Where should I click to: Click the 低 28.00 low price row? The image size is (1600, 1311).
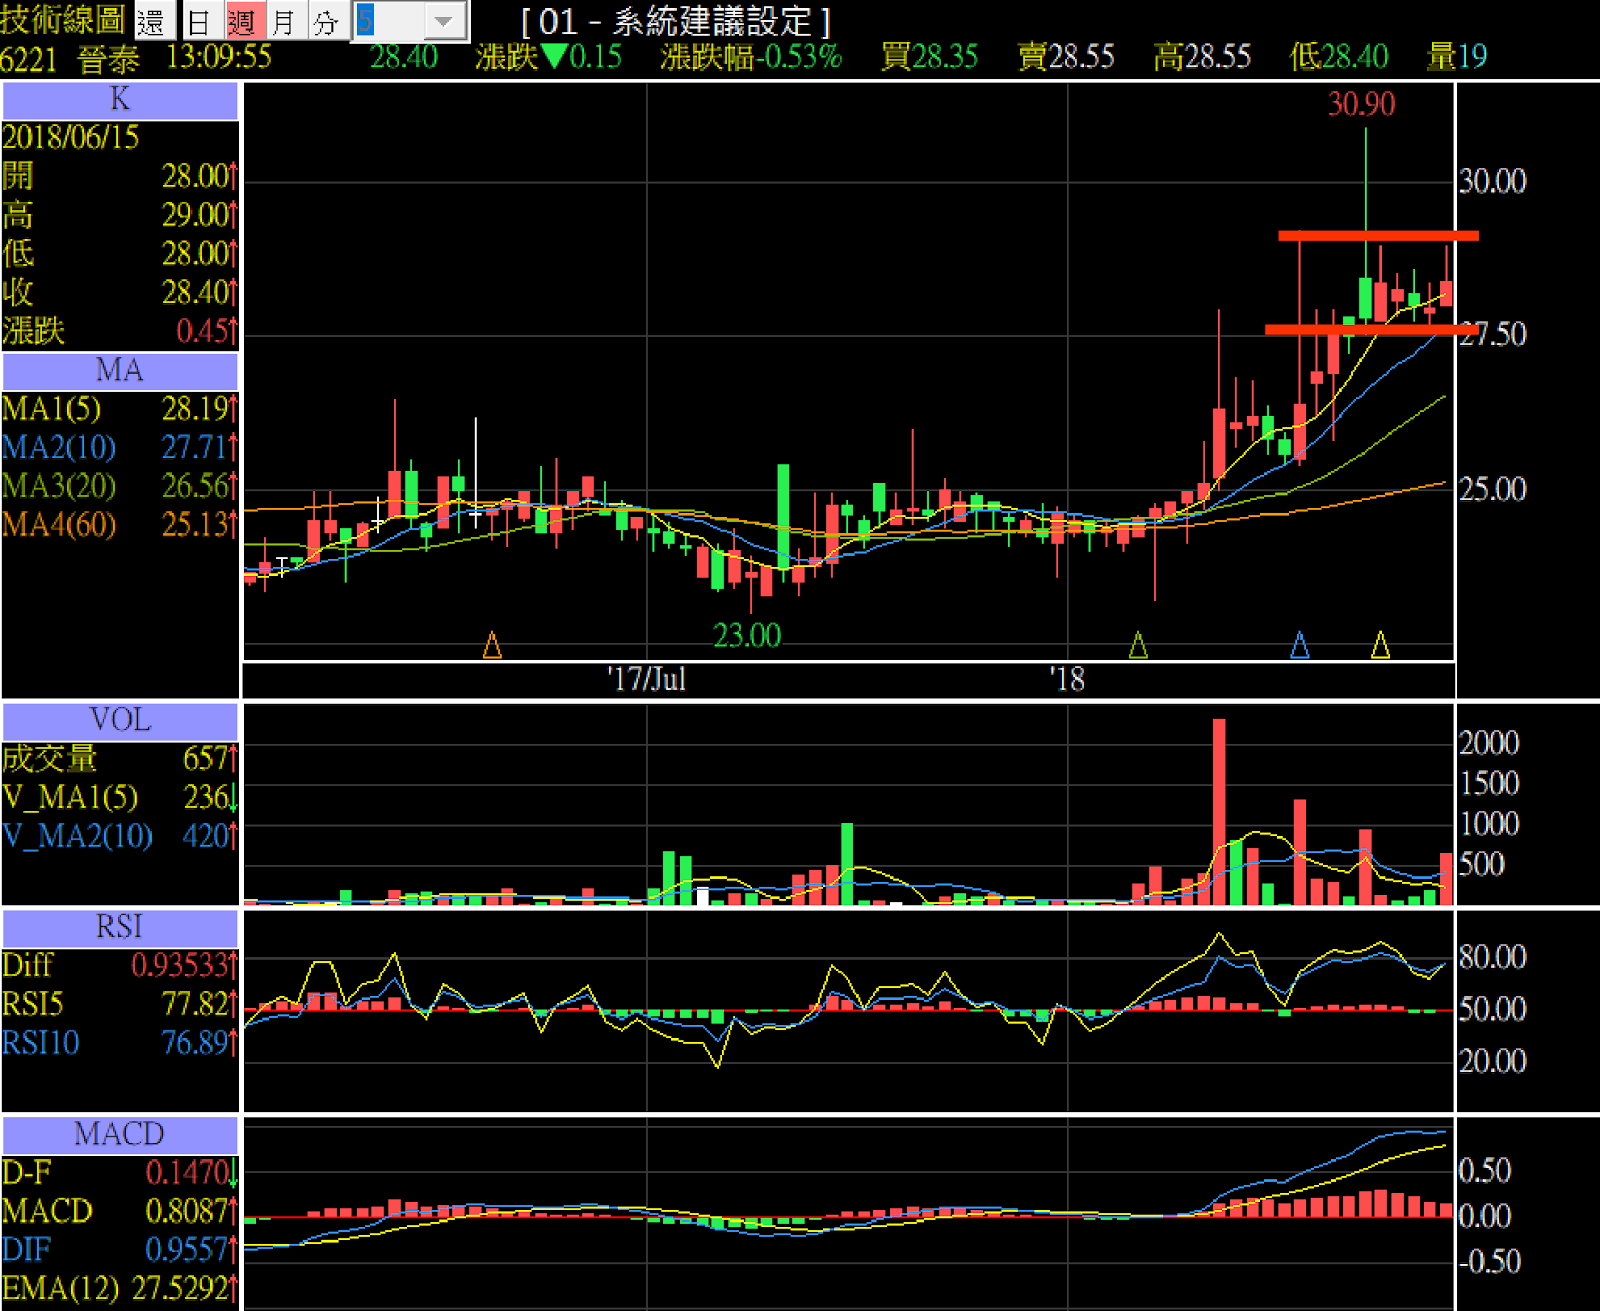pos(120,254)
